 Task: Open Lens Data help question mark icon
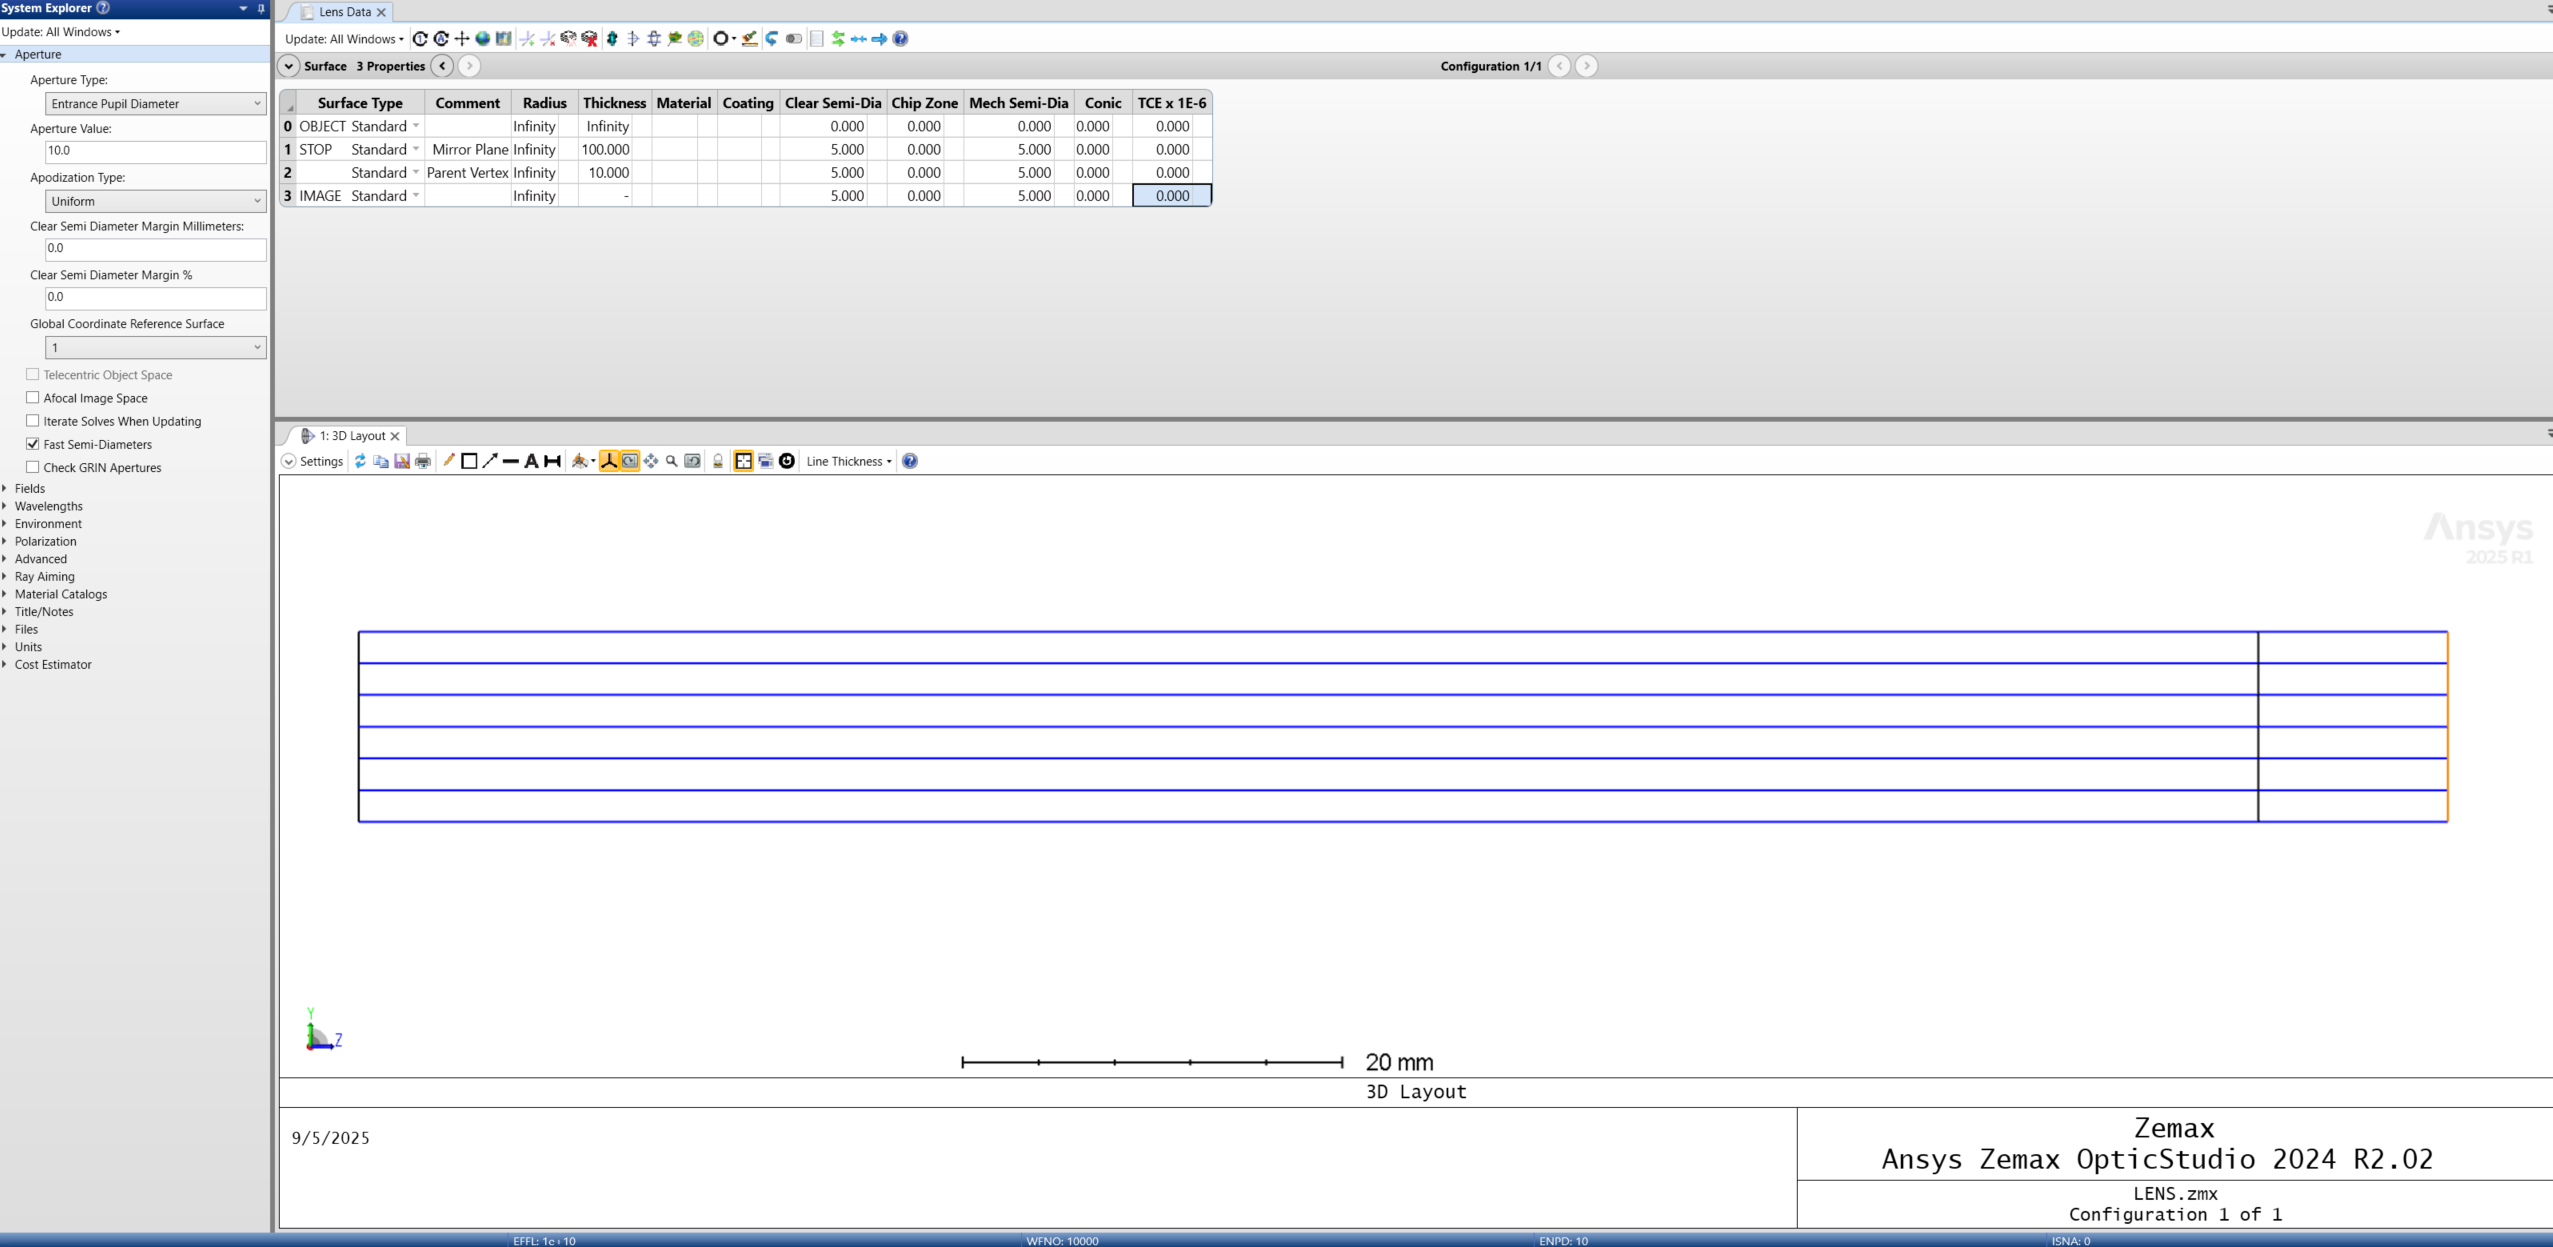(x=900, y=39)
